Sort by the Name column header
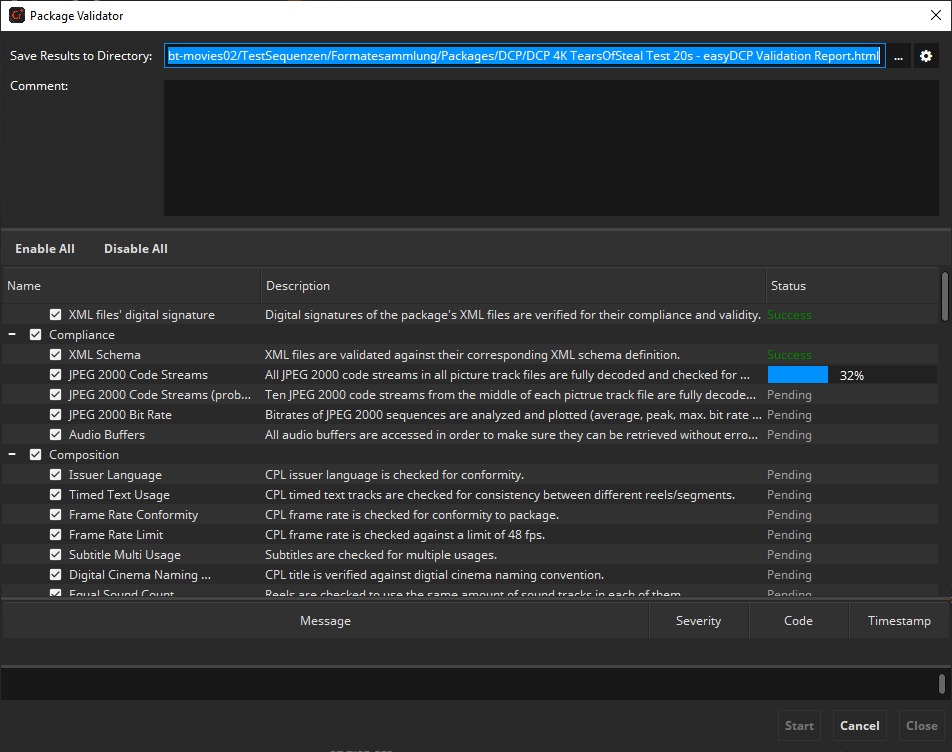 pos(130,286)
